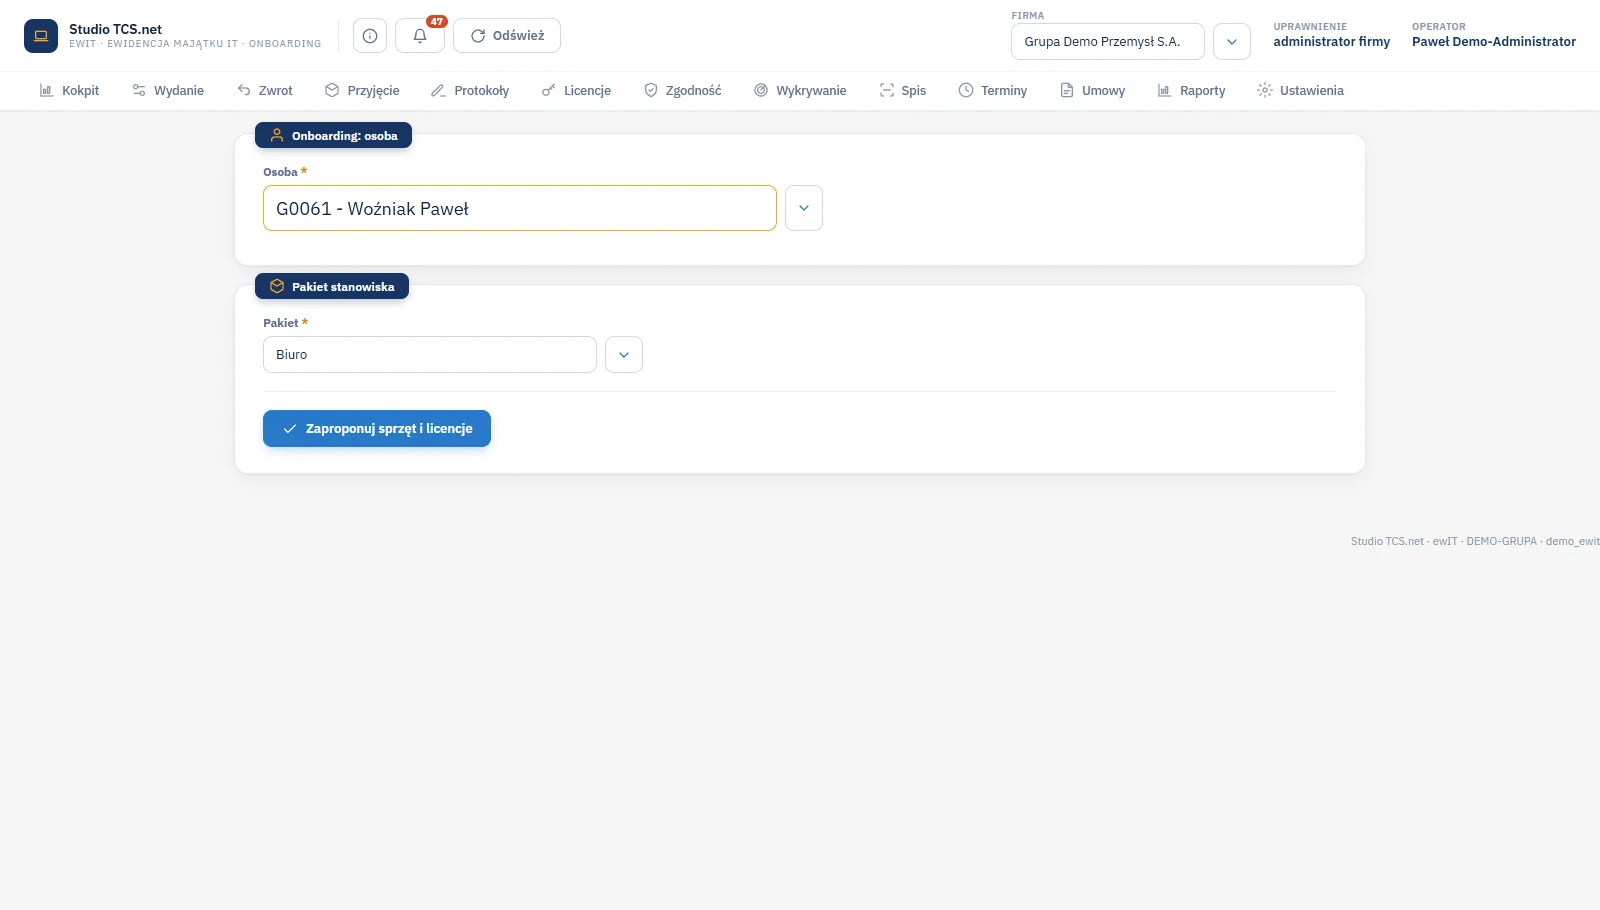Click the Raporty bar chart icon

click(x=1164, y=90)
